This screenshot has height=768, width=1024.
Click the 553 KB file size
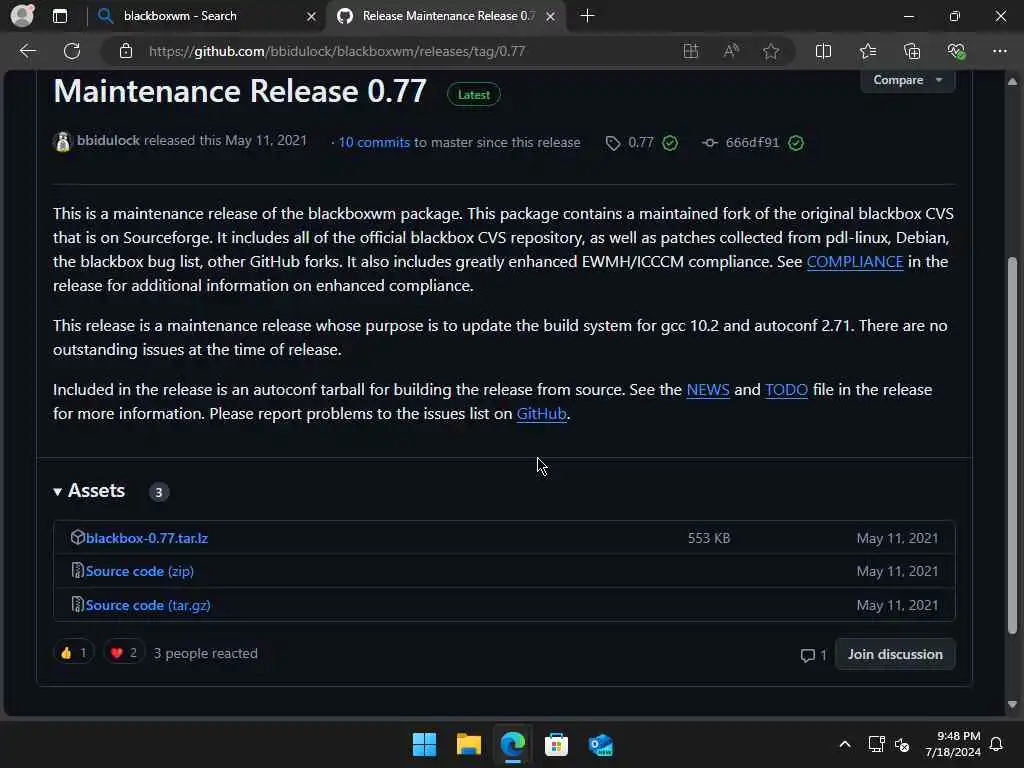point(709,538)
